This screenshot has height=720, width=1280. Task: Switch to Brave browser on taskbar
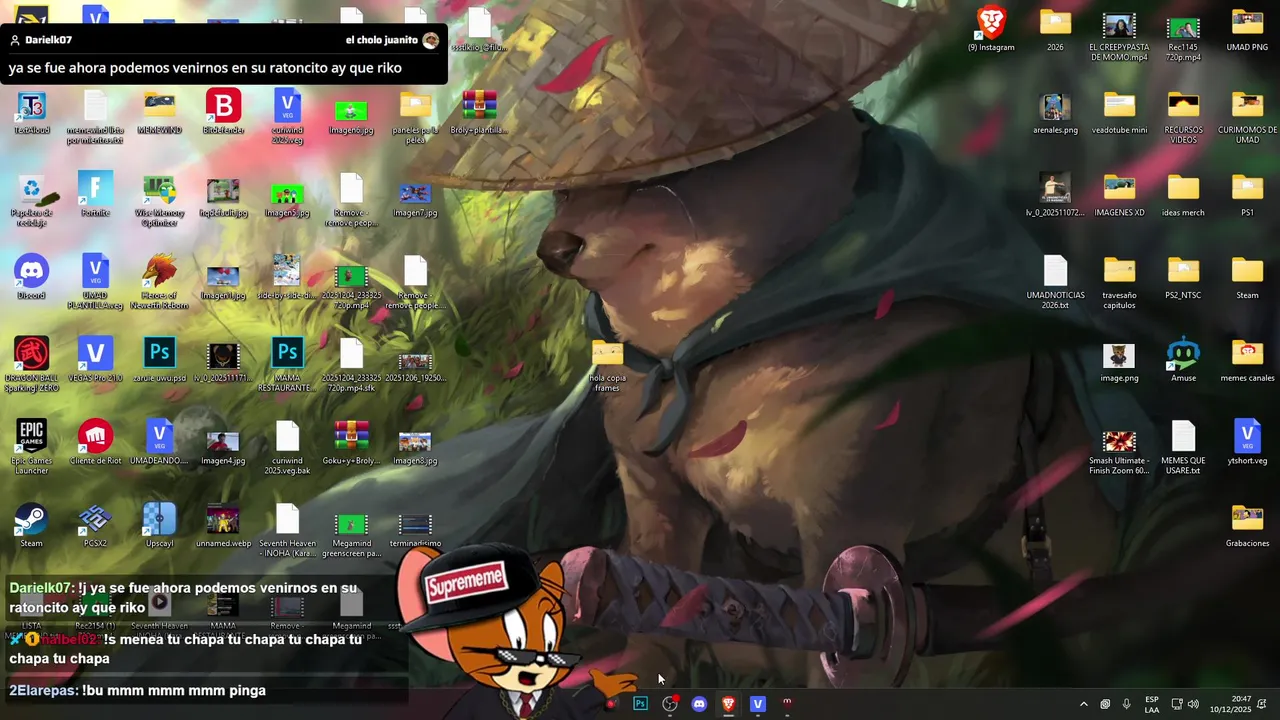[728, 704]
